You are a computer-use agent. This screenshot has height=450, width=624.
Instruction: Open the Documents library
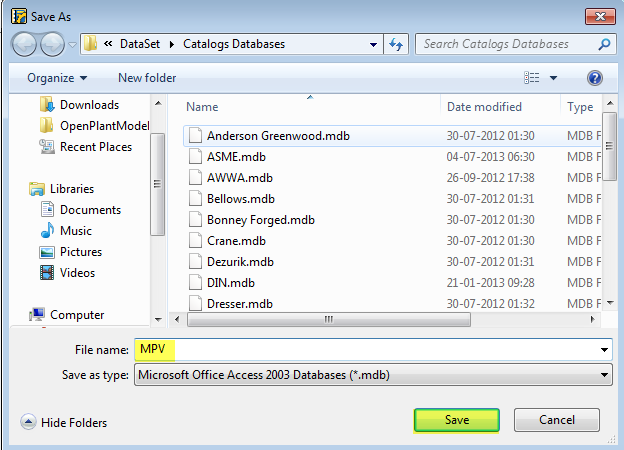coord(80,210)
